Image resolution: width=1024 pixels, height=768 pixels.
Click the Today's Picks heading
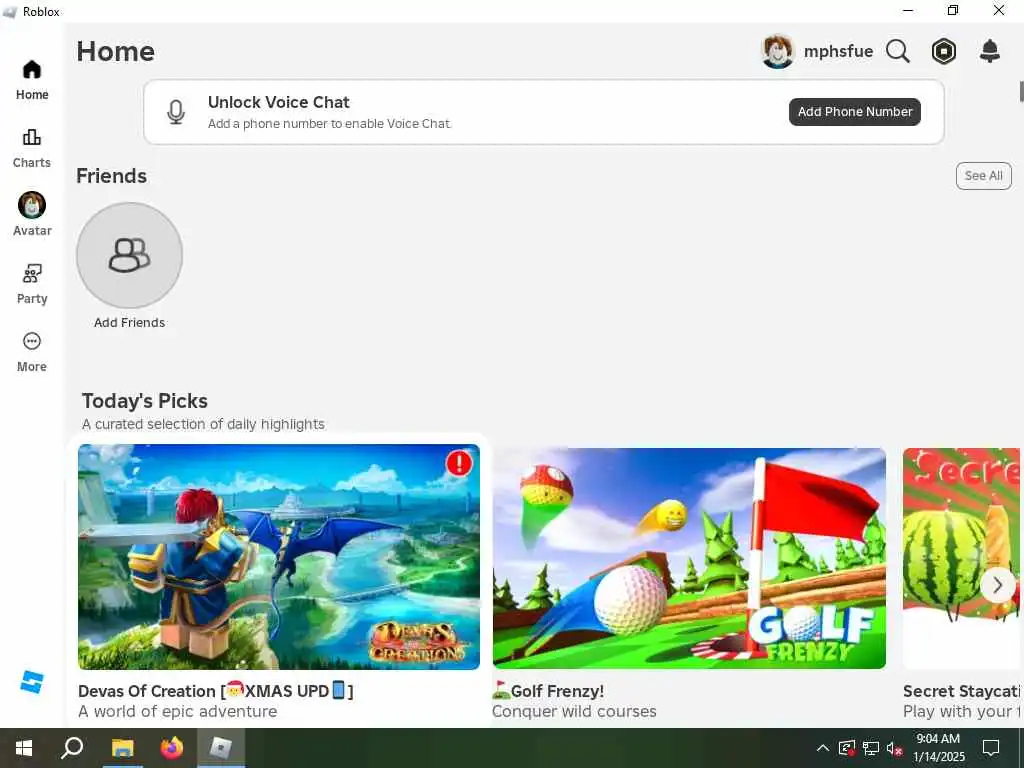pyautogui.click(x=144, y=400)
